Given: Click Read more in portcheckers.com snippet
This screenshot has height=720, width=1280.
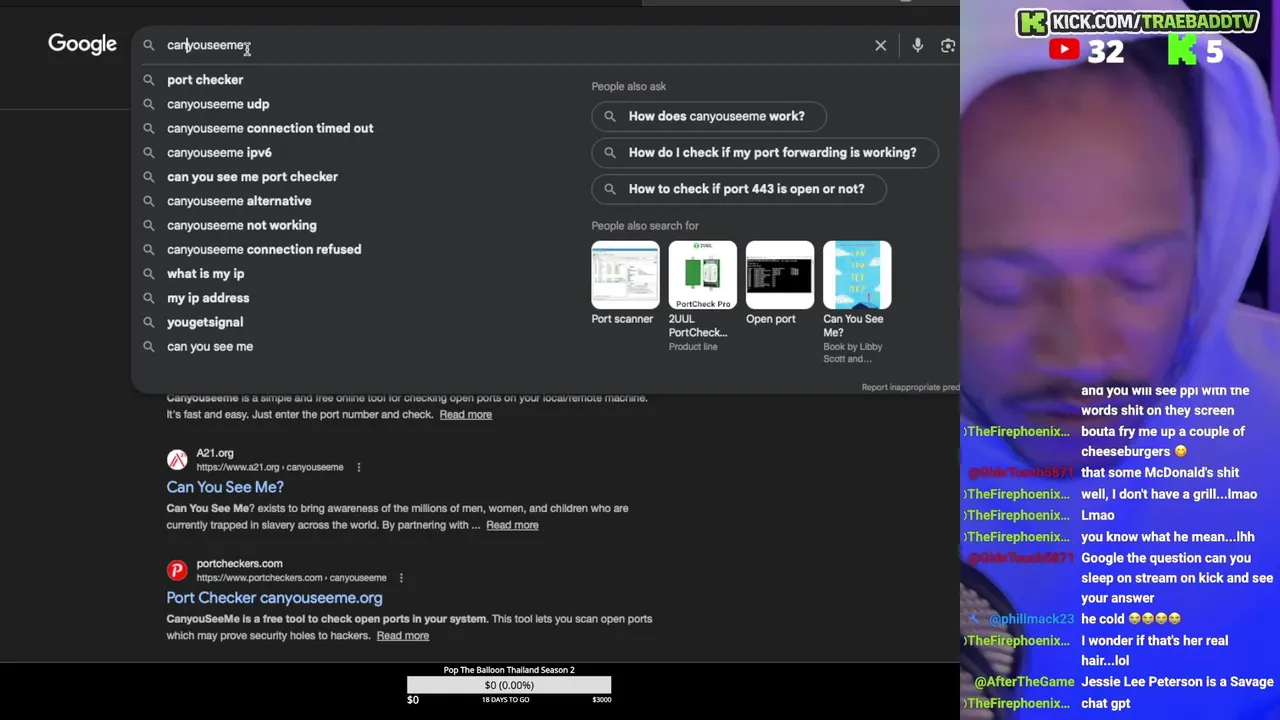Looking at the screenshot, I should [403, 636].
